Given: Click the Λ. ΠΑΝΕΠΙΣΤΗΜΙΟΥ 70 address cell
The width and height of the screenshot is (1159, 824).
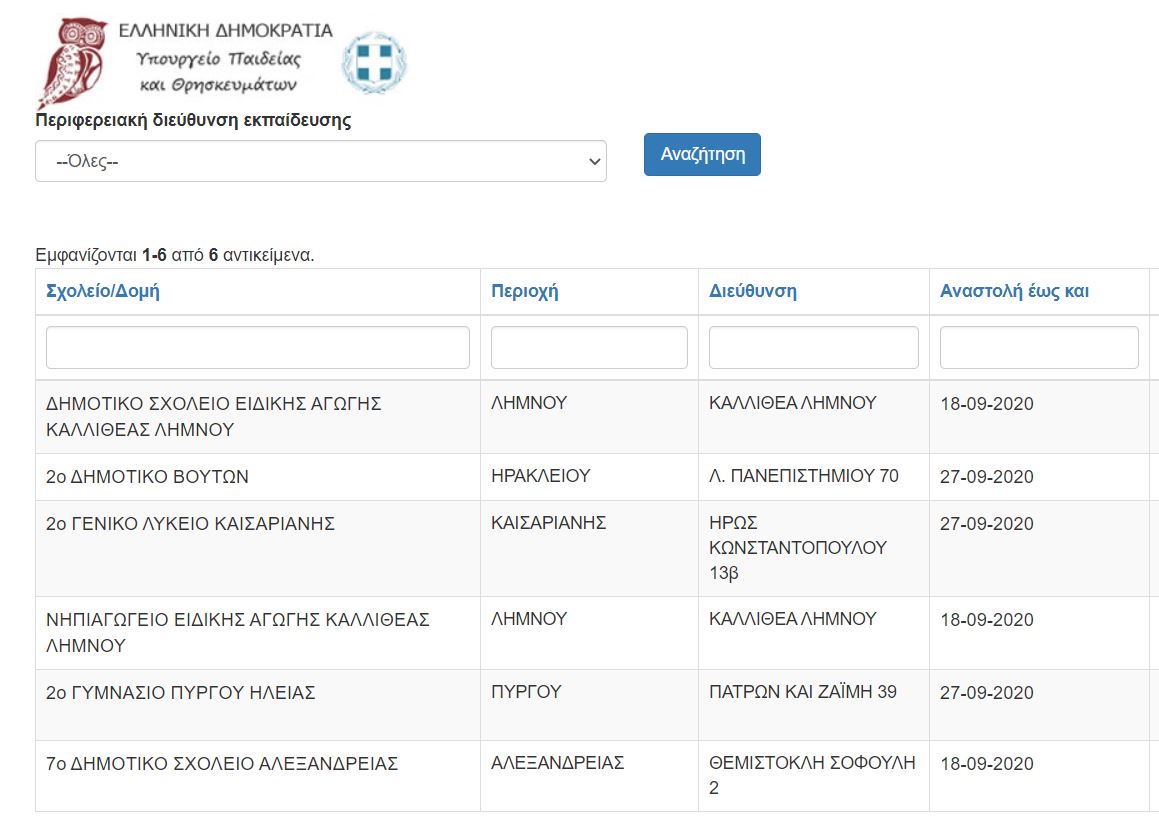Looking at the screenshot, I should pyautogui.click(x=803, y=476).
